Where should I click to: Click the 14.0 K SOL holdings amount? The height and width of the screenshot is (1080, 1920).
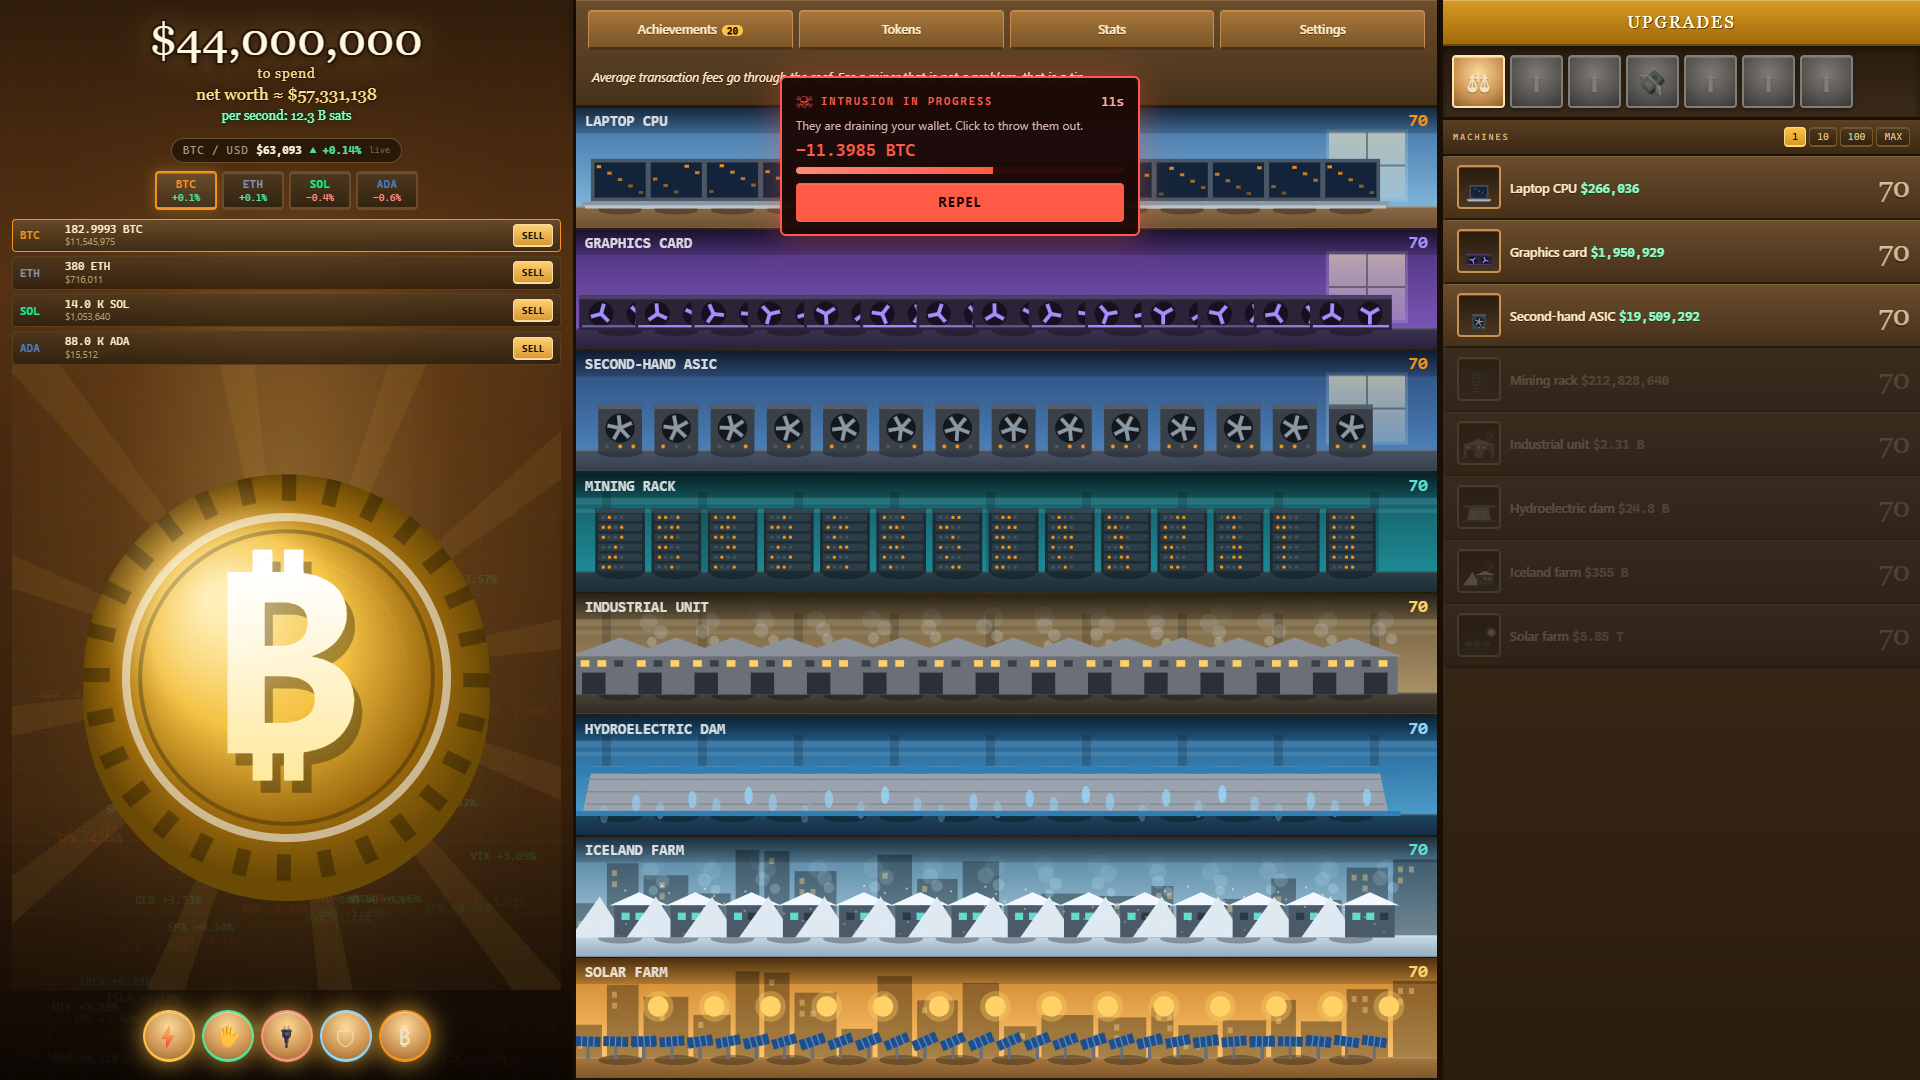pyautogui.click(x=97, y=304)
